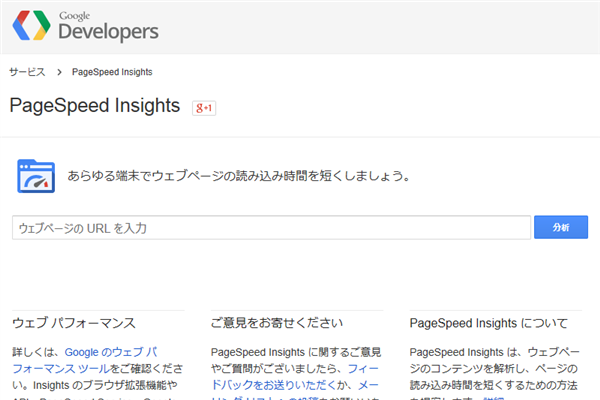Click the あらゆる端末でウェブページ tagline text

coord(240,176)
